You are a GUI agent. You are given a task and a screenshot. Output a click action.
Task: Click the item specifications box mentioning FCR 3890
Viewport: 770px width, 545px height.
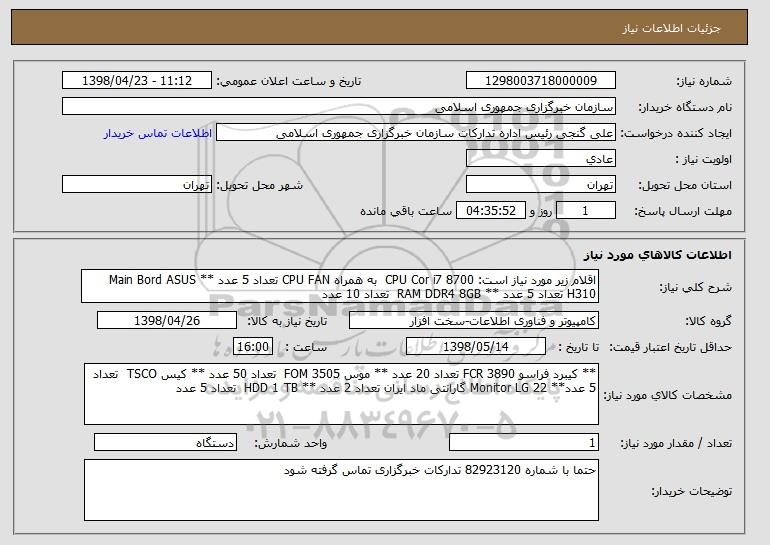coord(341,394)
